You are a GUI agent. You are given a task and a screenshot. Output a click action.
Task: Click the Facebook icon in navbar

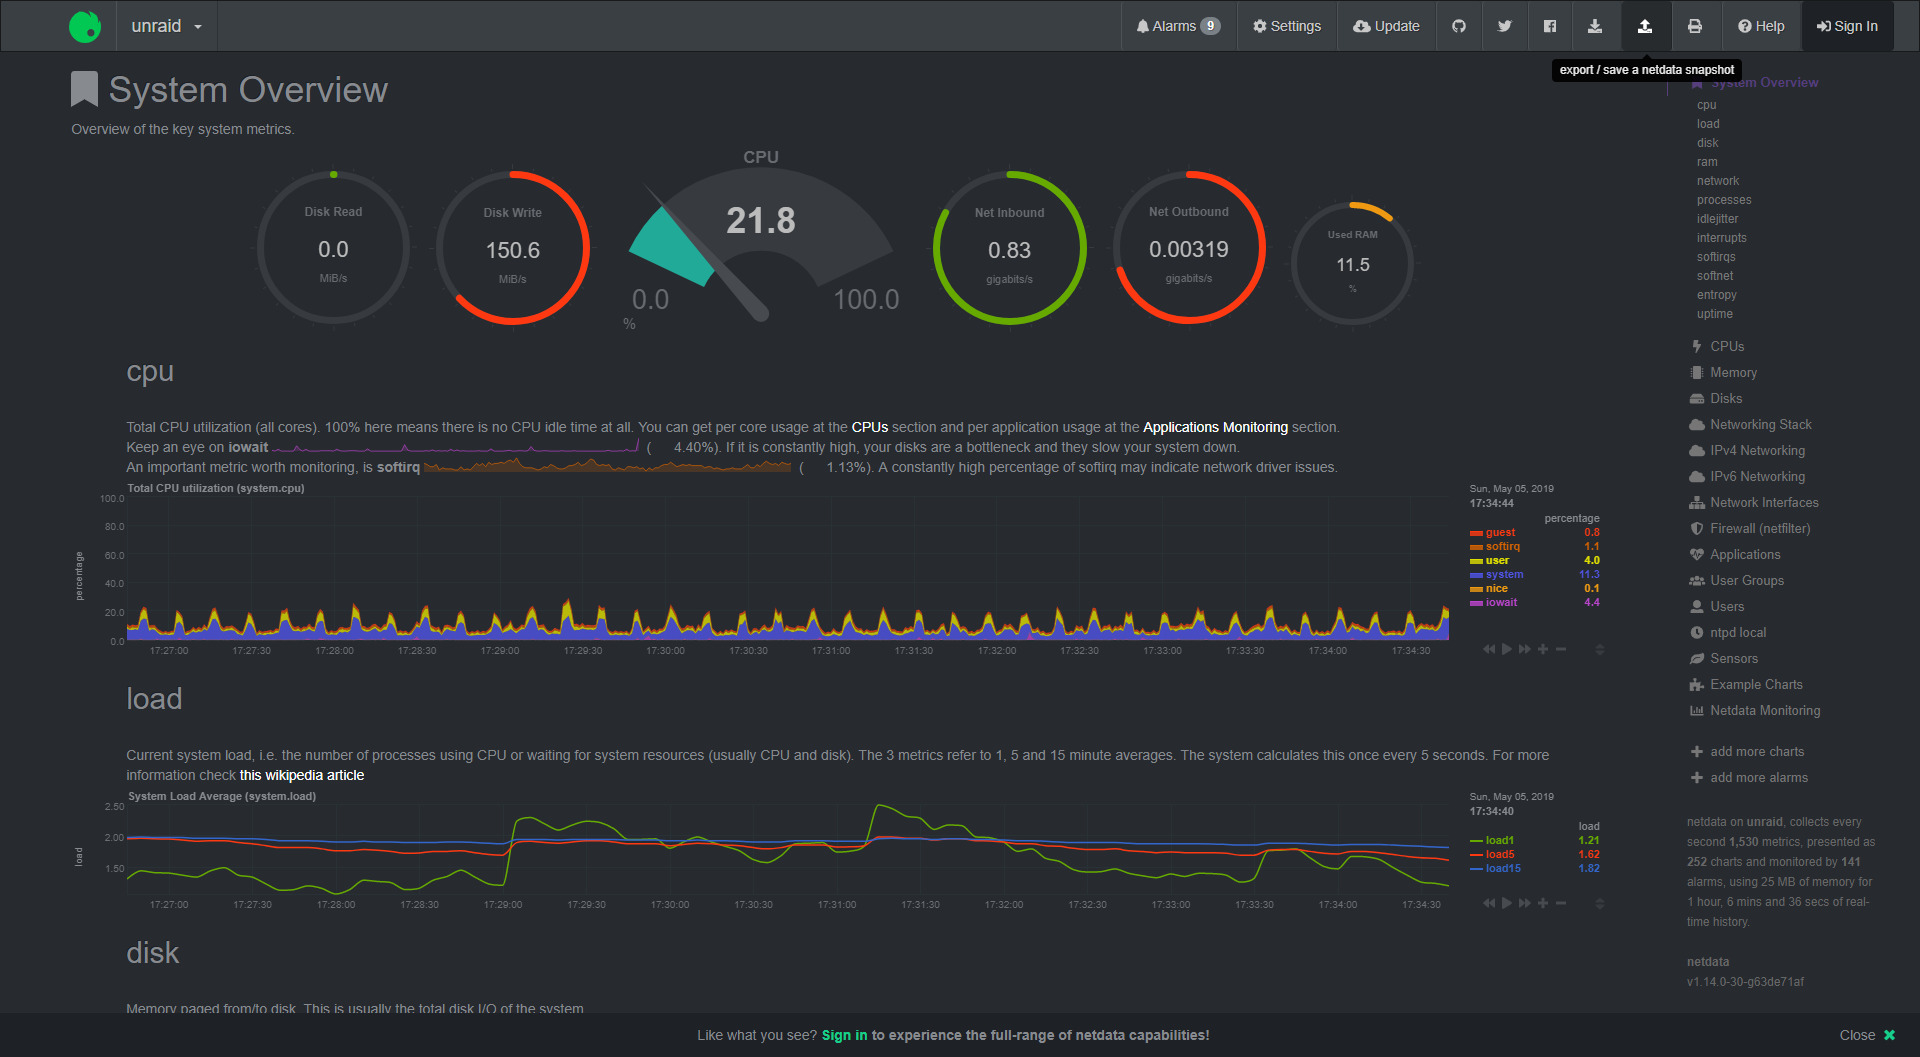click(x=1549, y=26)
